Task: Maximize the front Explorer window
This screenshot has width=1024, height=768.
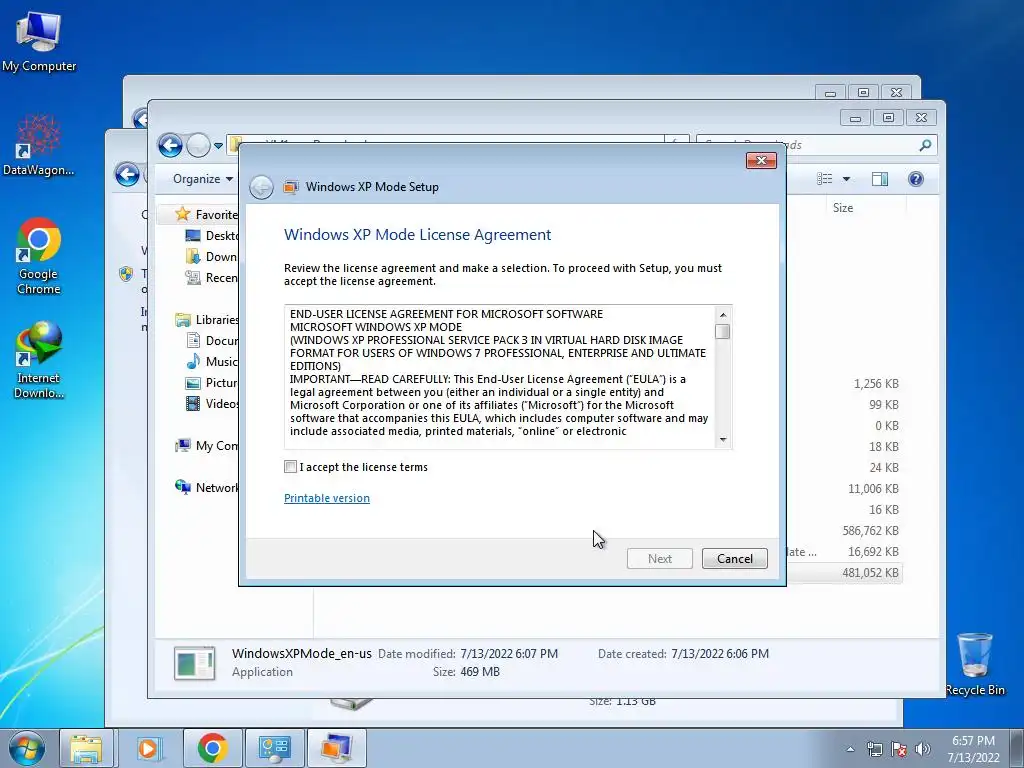Action: pos(888,118)
